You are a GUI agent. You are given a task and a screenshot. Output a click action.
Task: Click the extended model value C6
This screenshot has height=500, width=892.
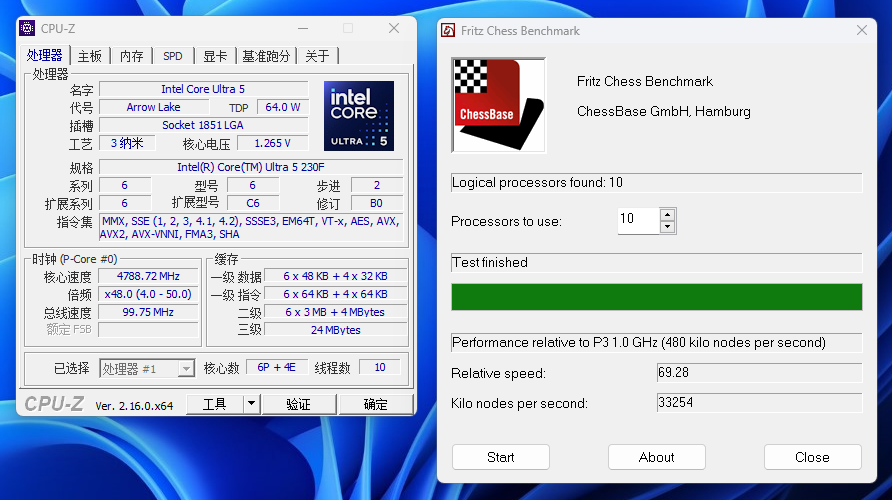pyautogui.click(x=253, y=203)
